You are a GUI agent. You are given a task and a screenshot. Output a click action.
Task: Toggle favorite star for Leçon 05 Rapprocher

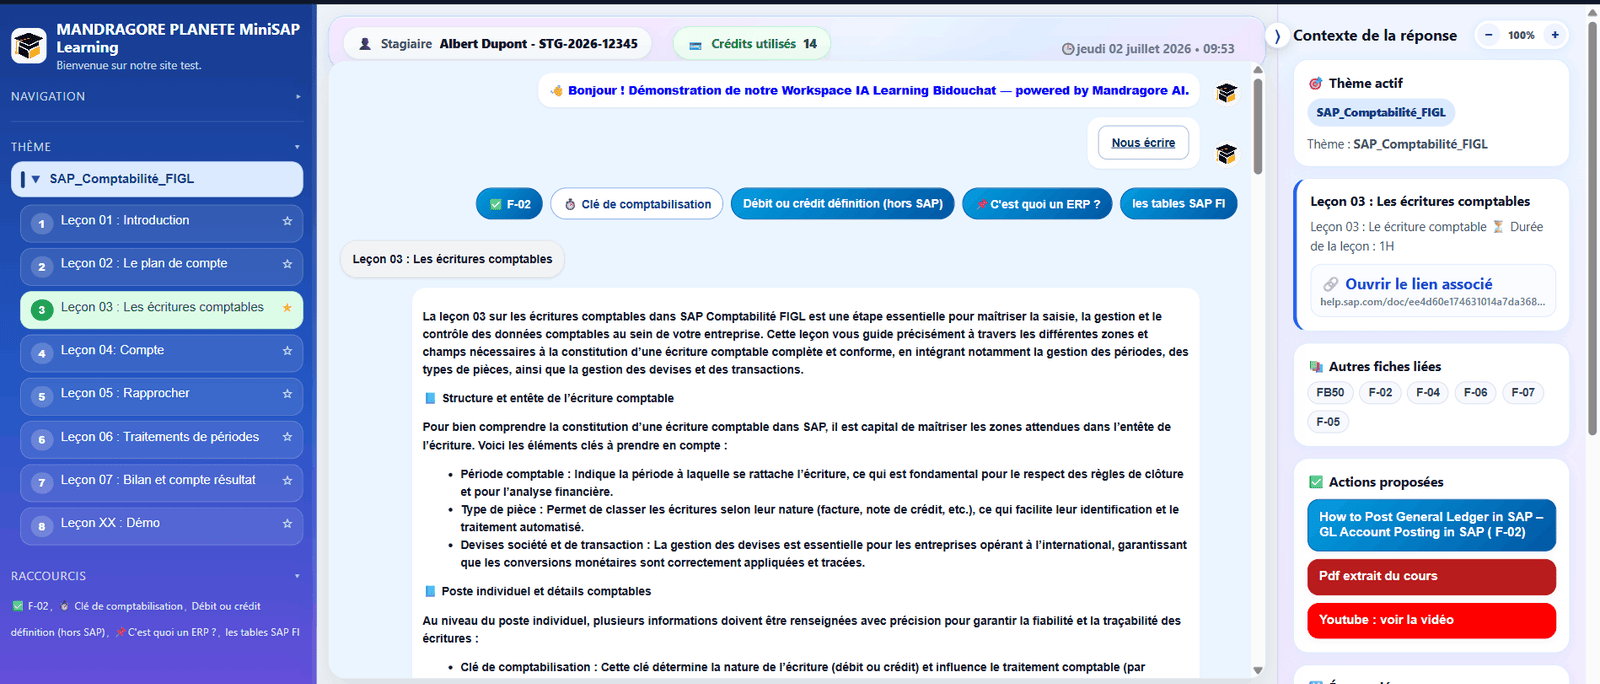coord(287,394)
